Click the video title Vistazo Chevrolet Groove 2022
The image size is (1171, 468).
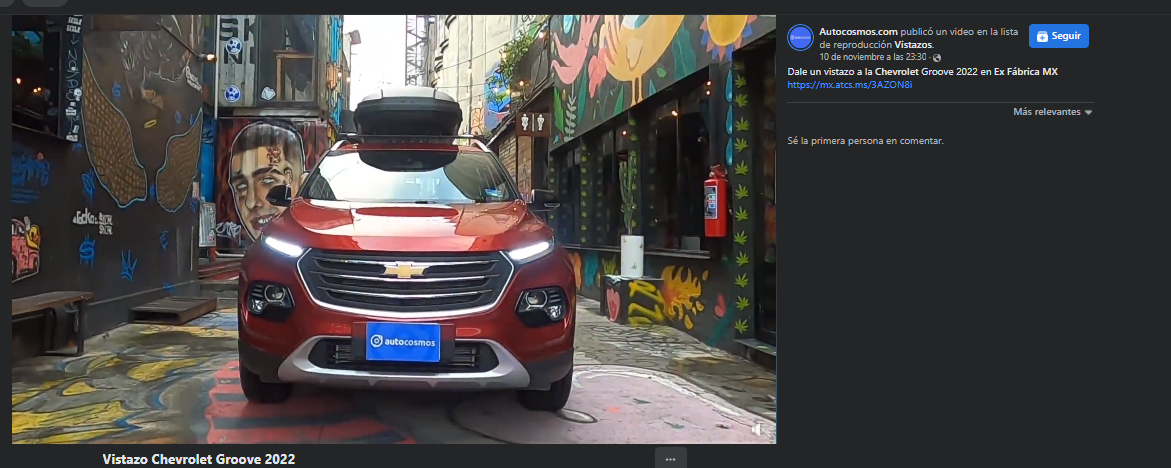click(199, 459)
